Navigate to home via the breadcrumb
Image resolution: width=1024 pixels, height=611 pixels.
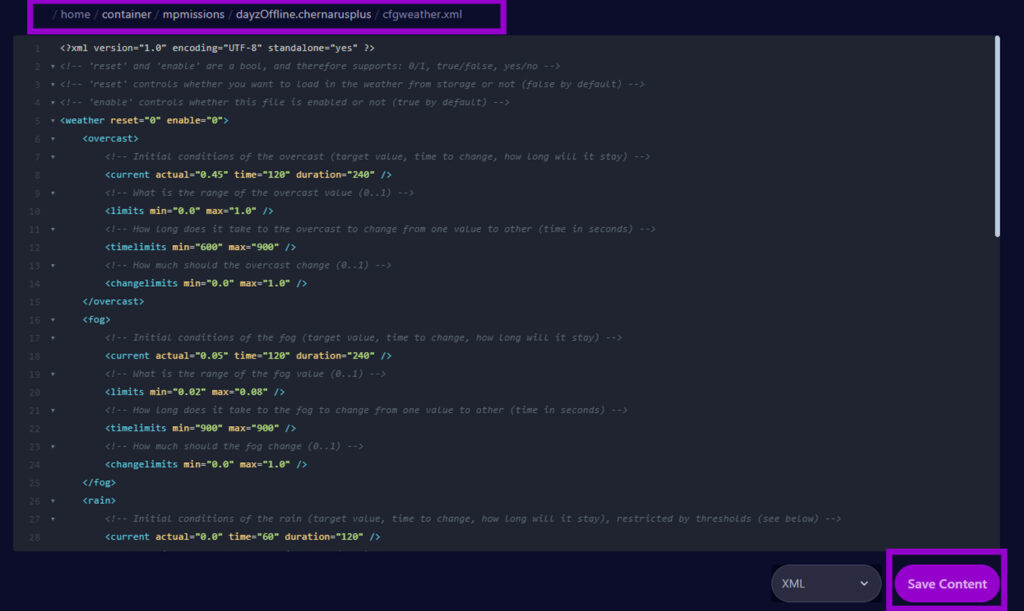[x=74, y=14]
